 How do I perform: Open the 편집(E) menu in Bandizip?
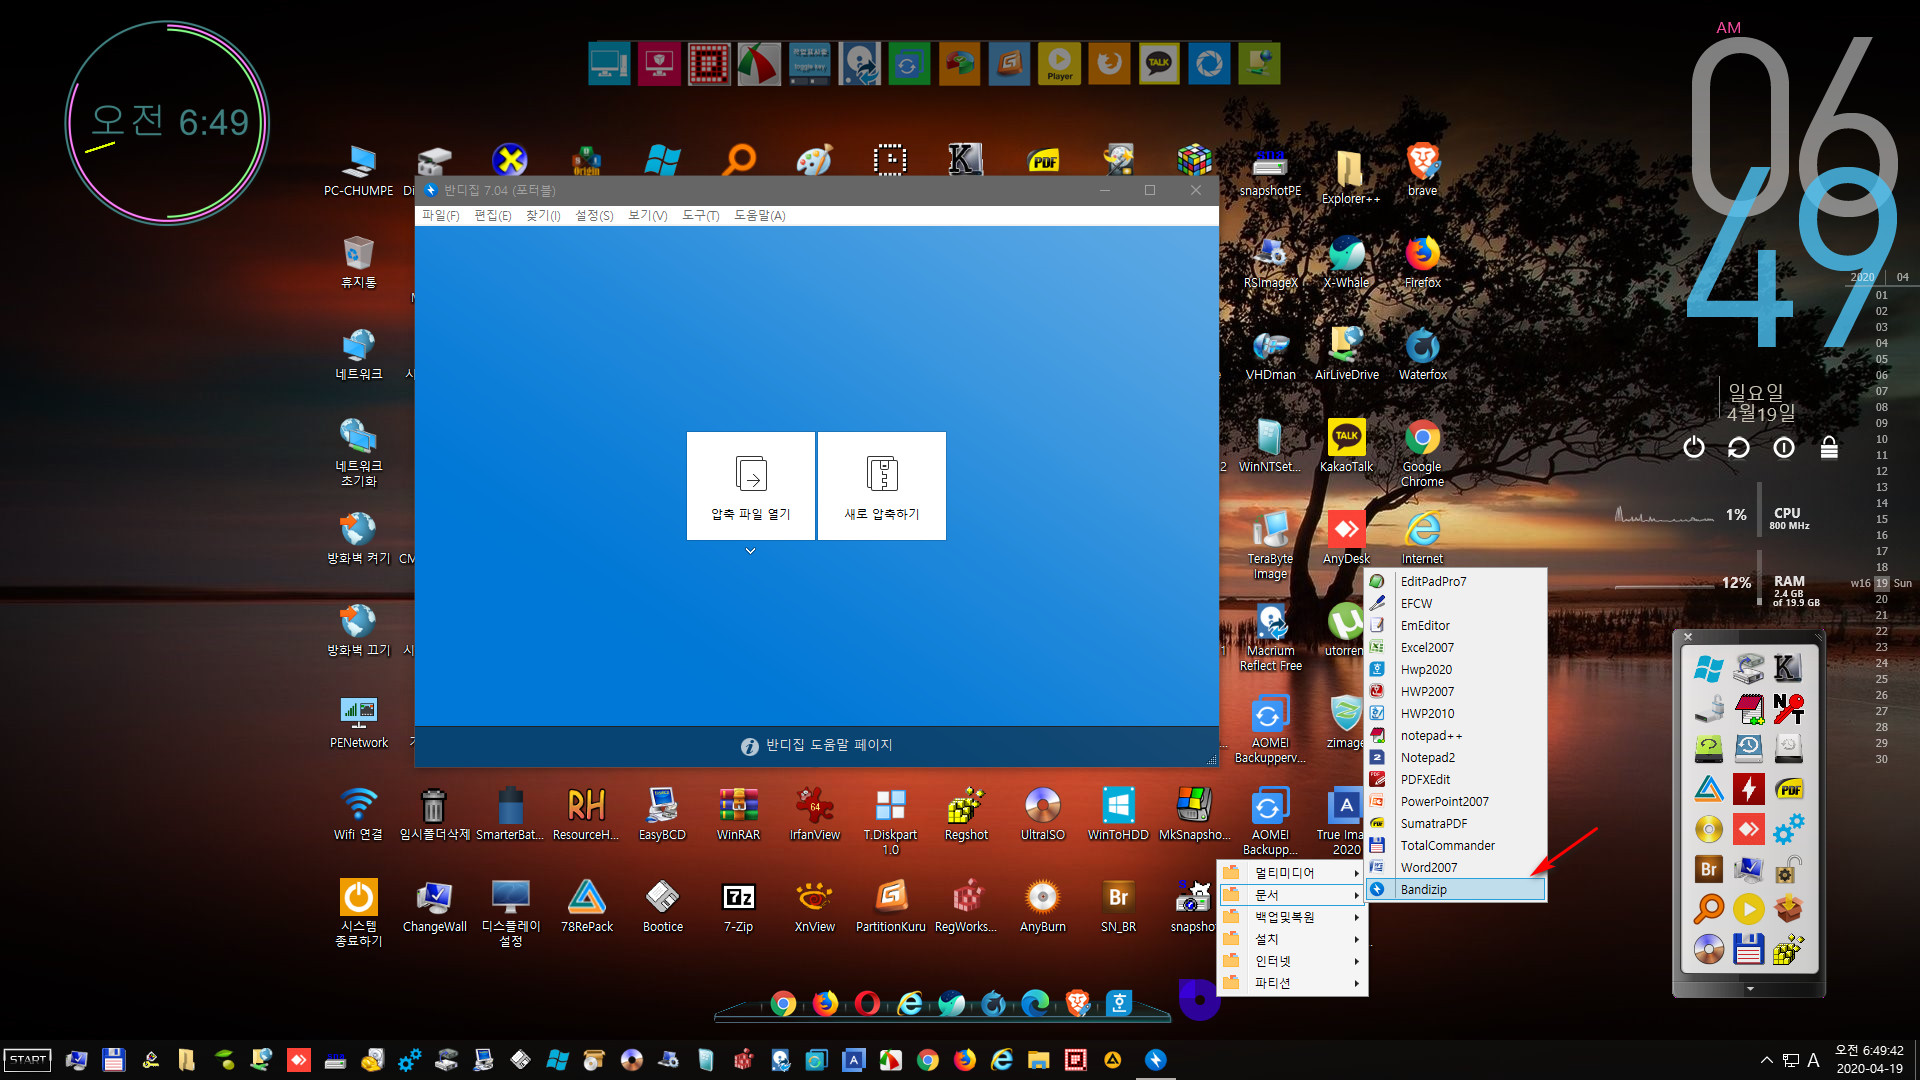click(x=492, y=216)
